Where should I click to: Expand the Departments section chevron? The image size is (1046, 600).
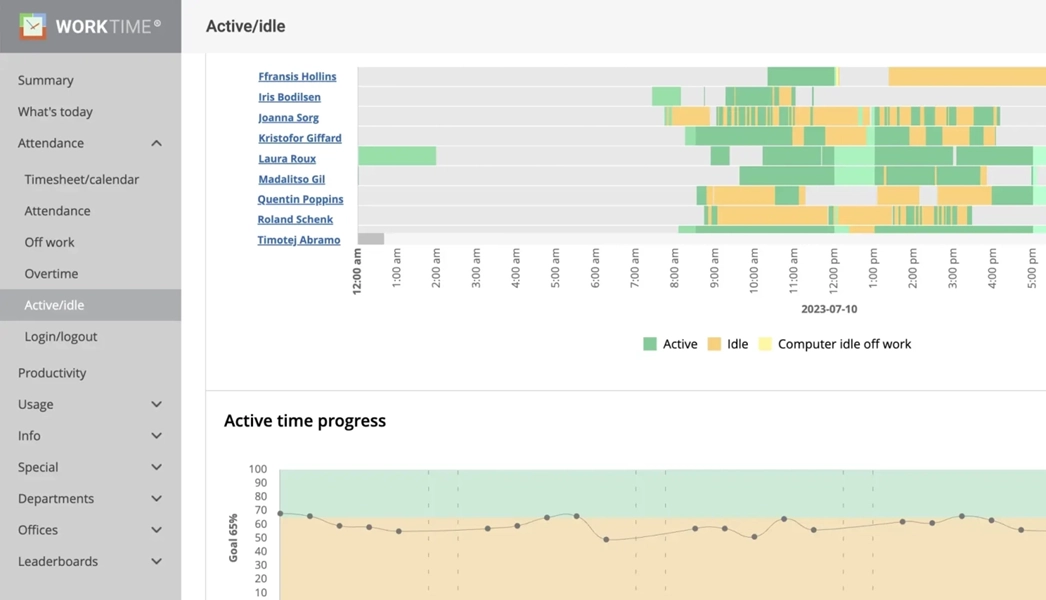point(156,499)
